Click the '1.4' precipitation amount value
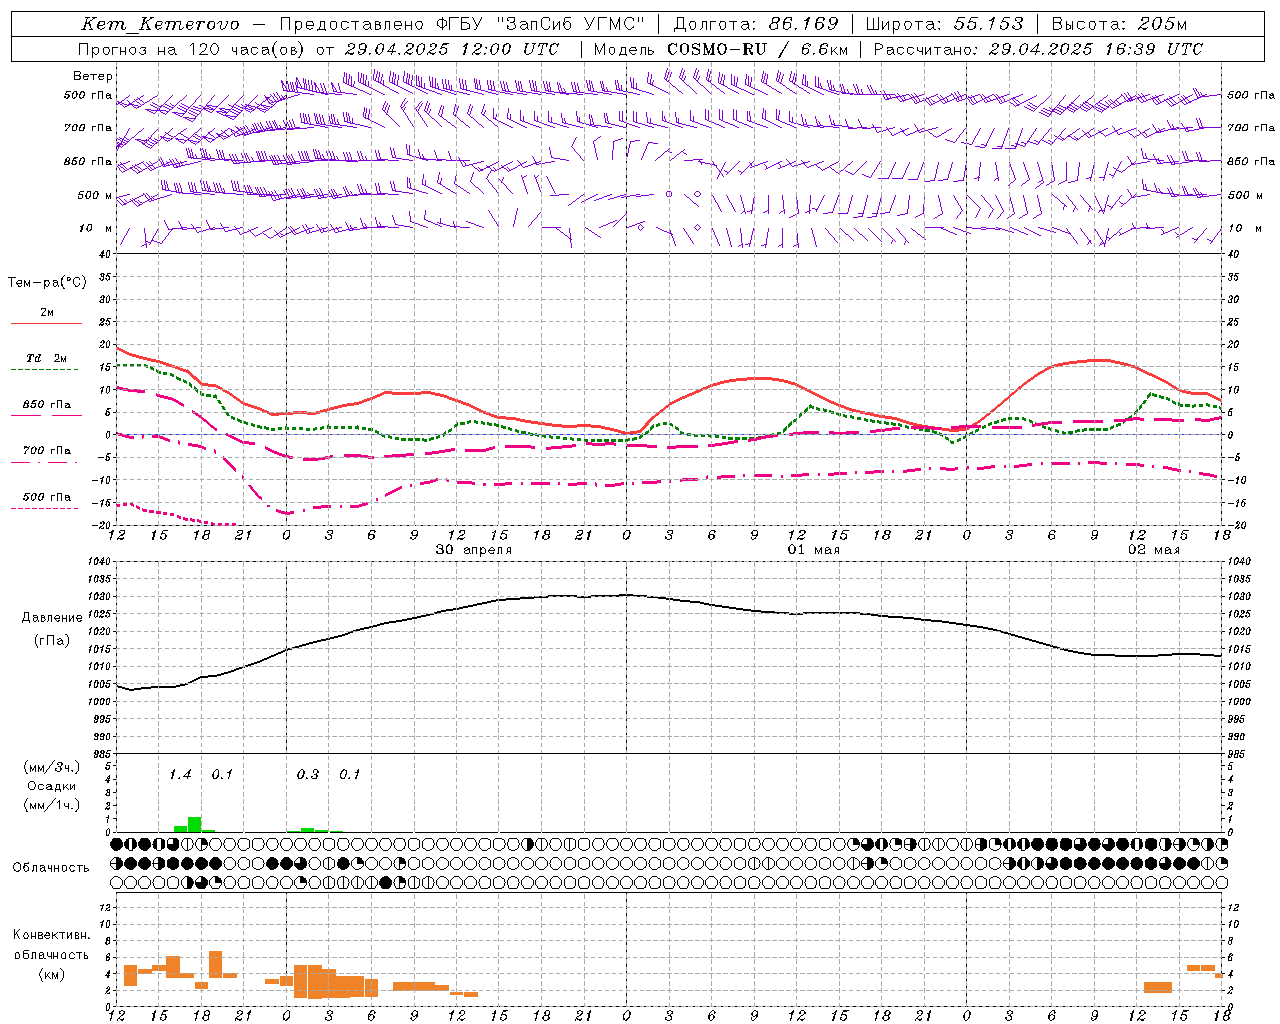This screenshot has width=1280, height=1024. (x=180, y=775)
